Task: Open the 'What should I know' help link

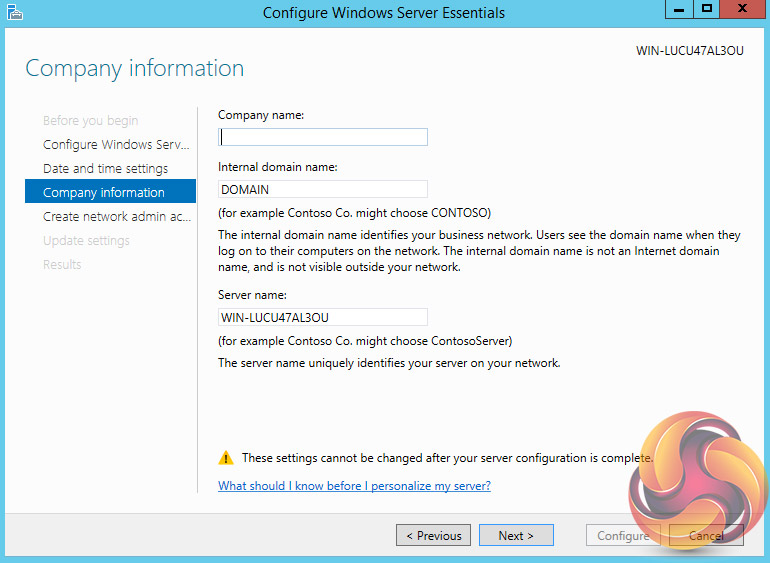Action: click(354, 486)
